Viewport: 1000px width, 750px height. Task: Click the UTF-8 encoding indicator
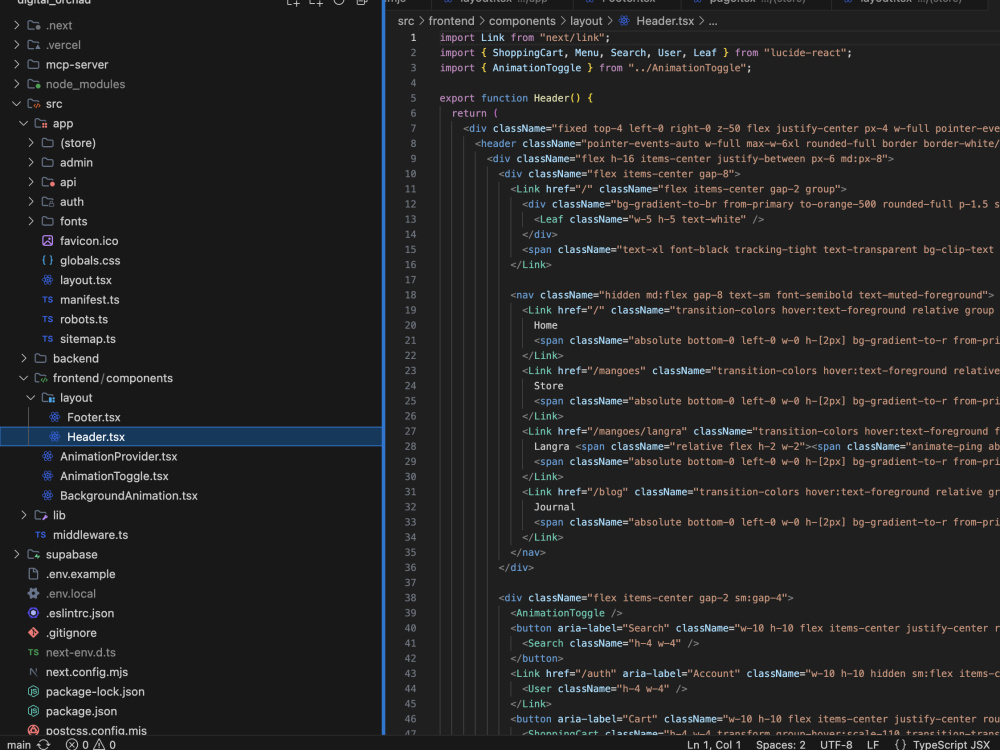click(x=835, y=744)
